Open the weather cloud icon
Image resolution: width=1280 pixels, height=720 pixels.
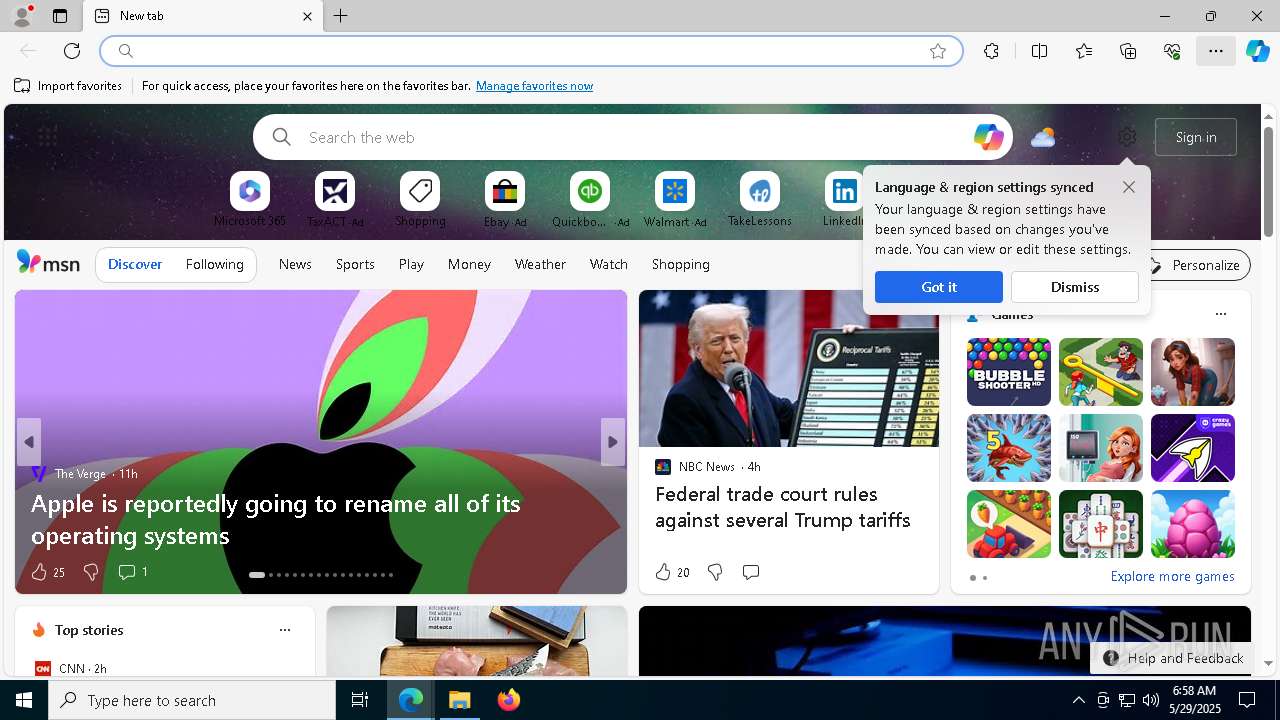[x=1043, y=137]
